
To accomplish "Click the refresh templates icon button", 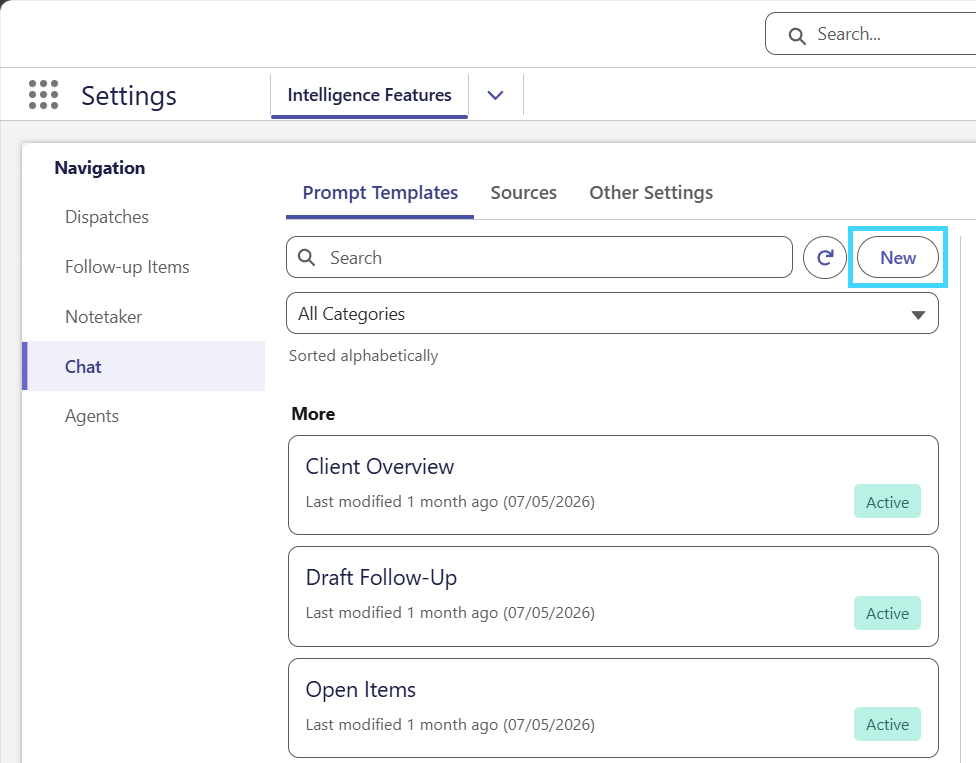I will pos(825,258).
